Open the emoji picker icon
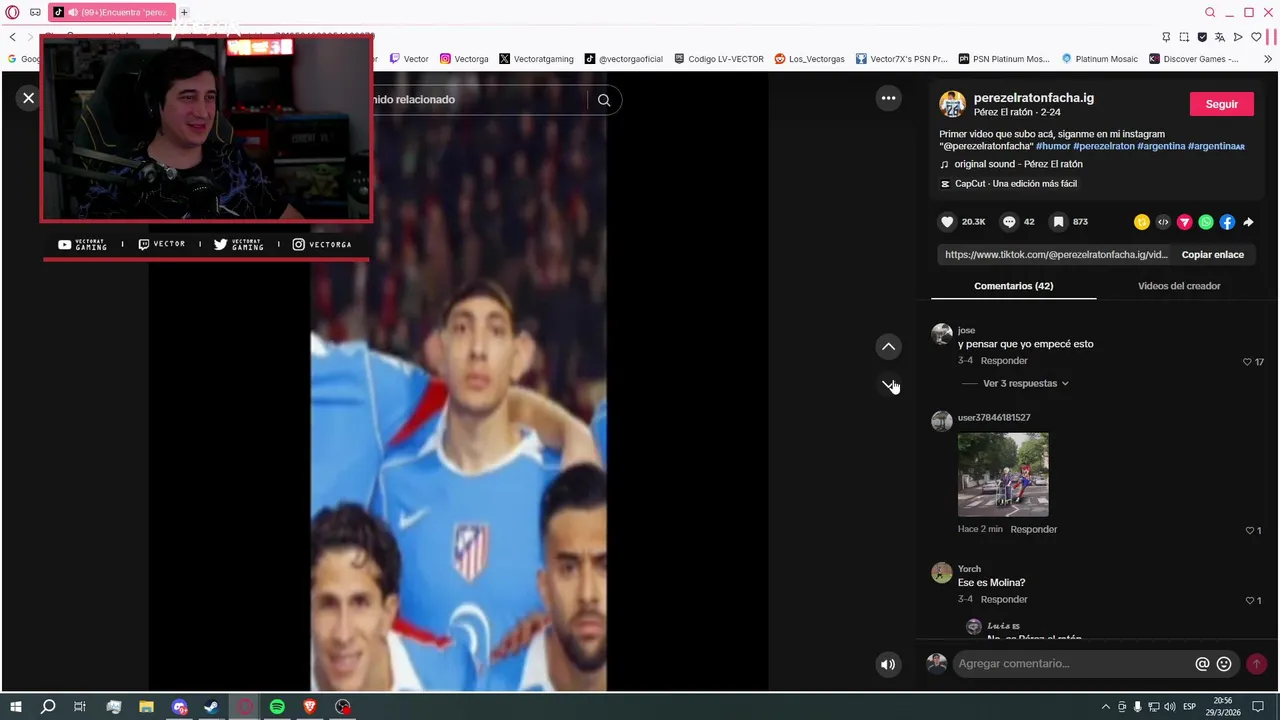The image size is (1280, 720). tap(1224, 664)
